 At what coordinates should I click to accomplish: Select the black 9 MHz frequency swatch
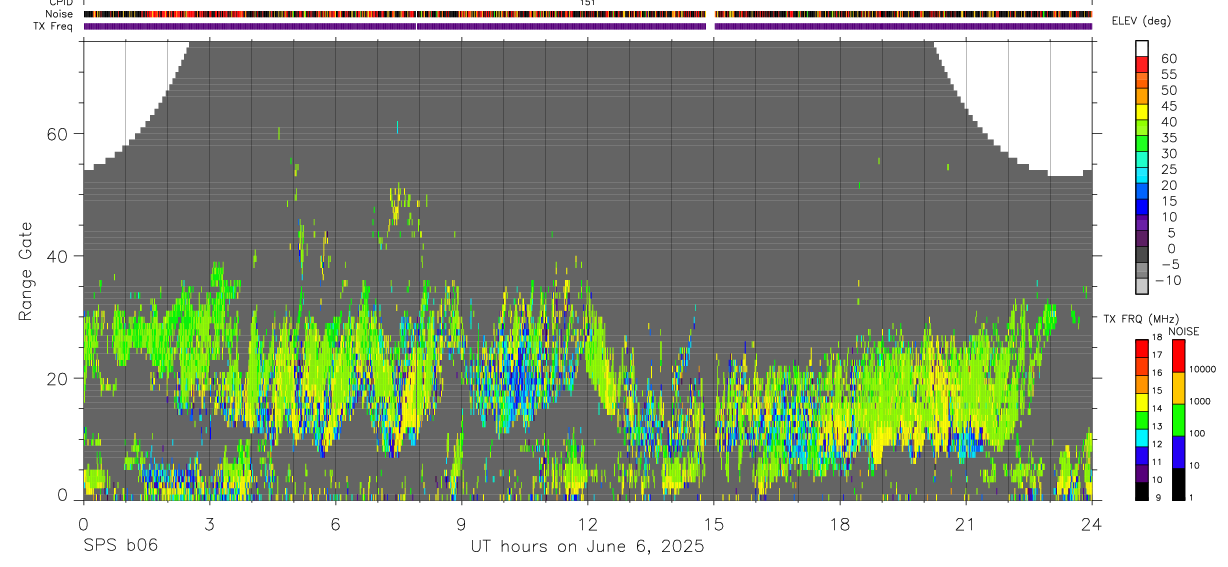click(1142, 491)
